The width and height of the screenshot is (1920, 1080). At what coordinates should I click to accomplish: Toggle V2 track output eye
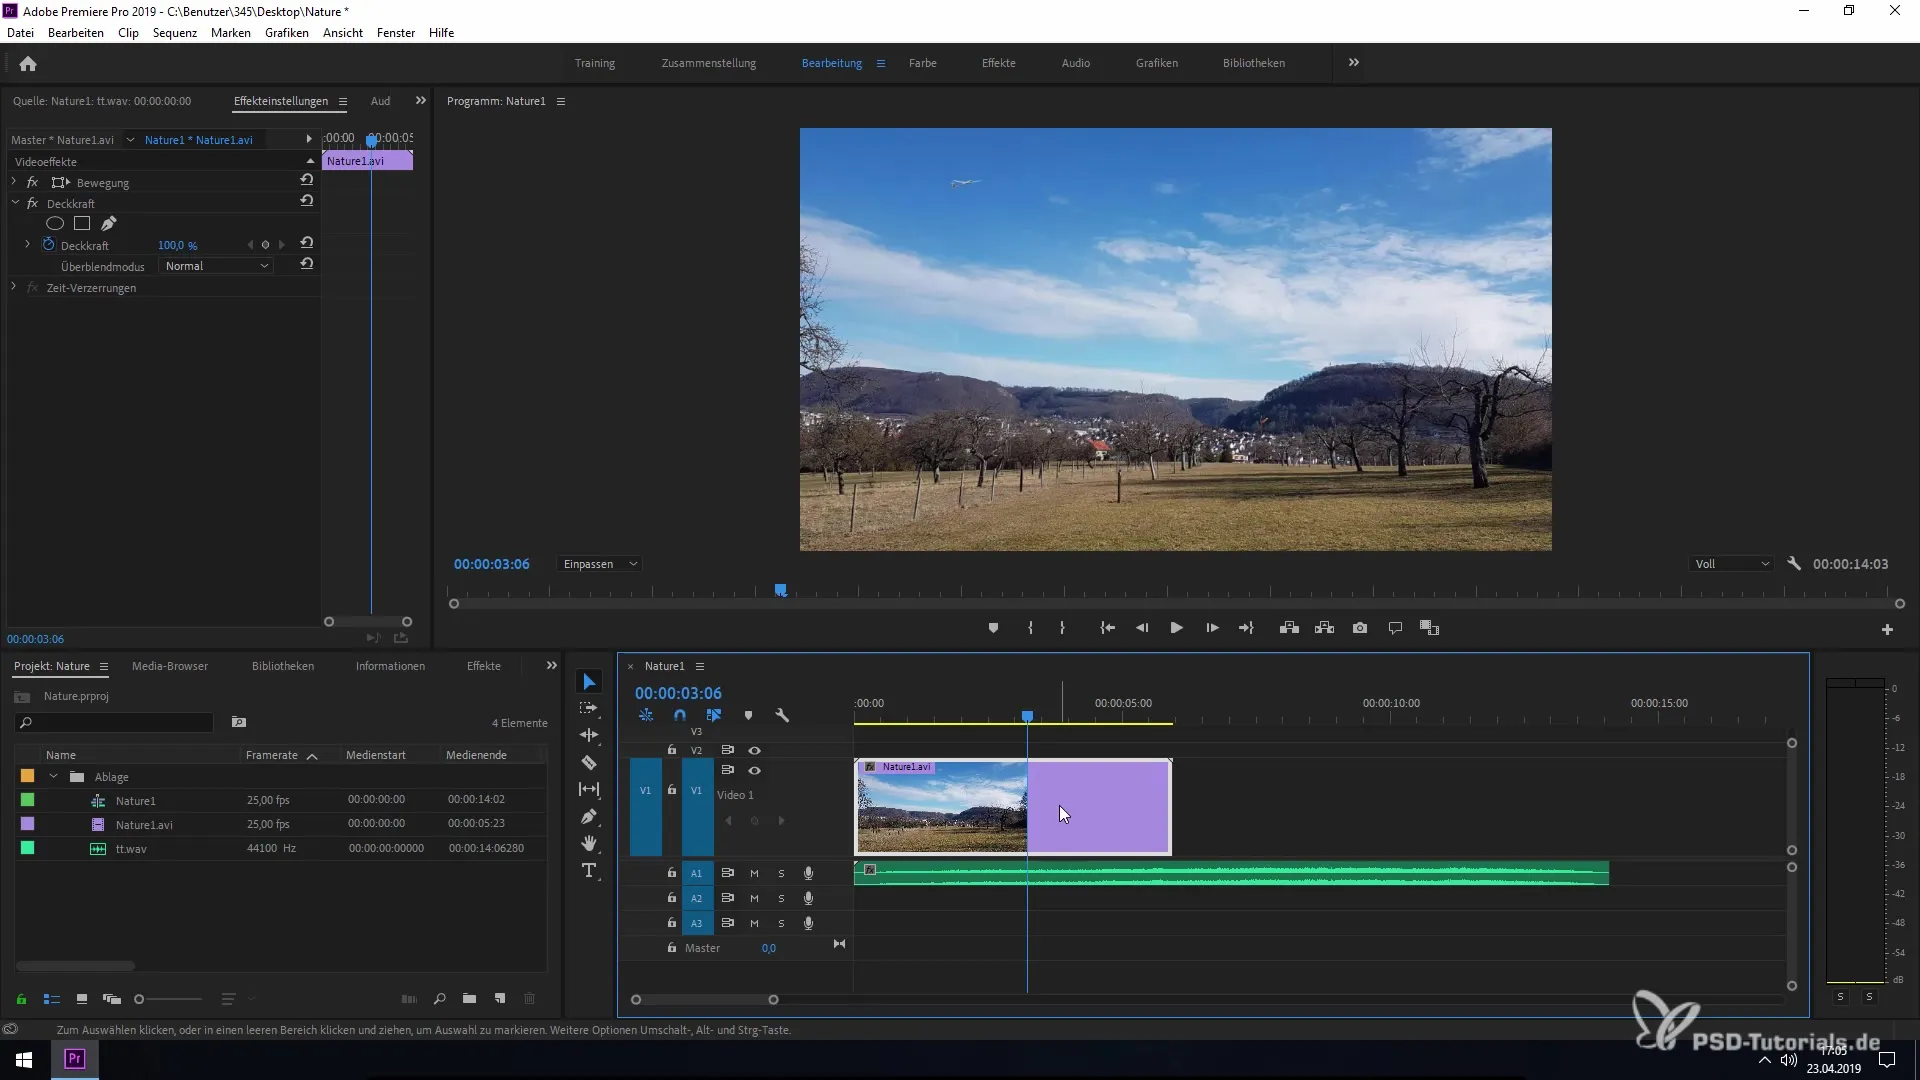[x=754, y=750]
